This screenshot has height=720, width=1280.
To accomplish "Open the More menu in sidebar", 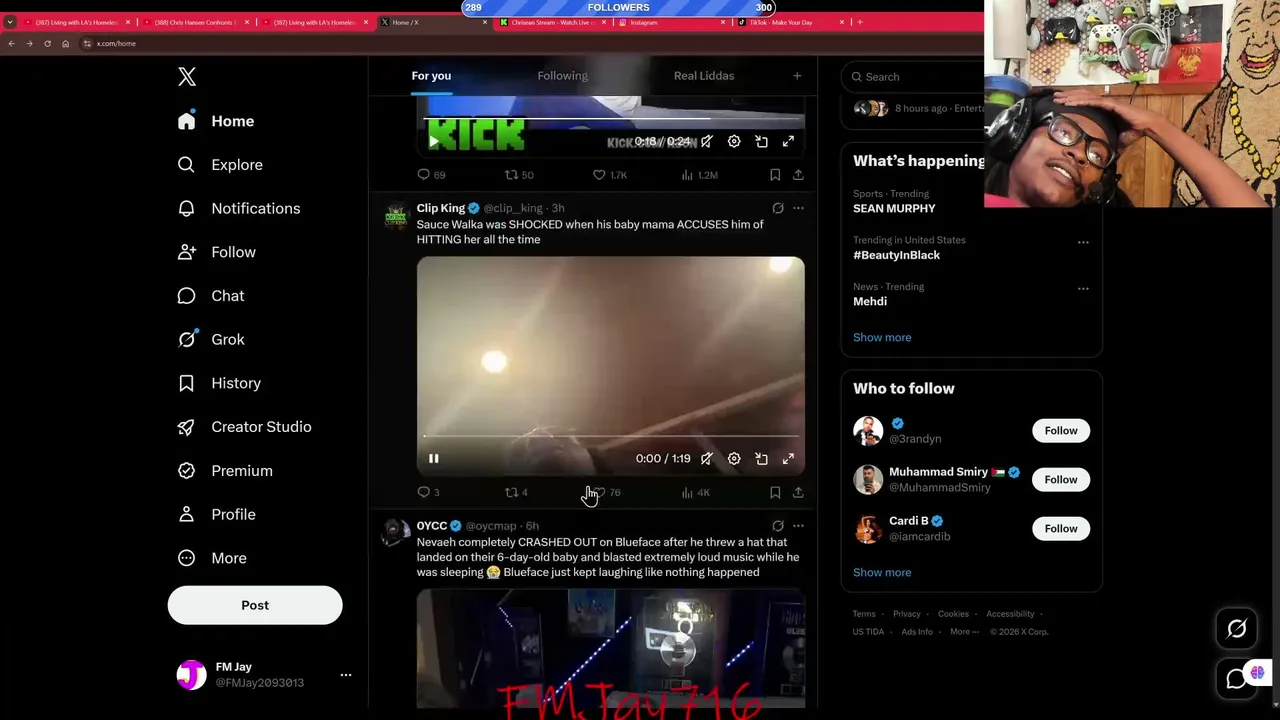I will click(x=213, y=558).
